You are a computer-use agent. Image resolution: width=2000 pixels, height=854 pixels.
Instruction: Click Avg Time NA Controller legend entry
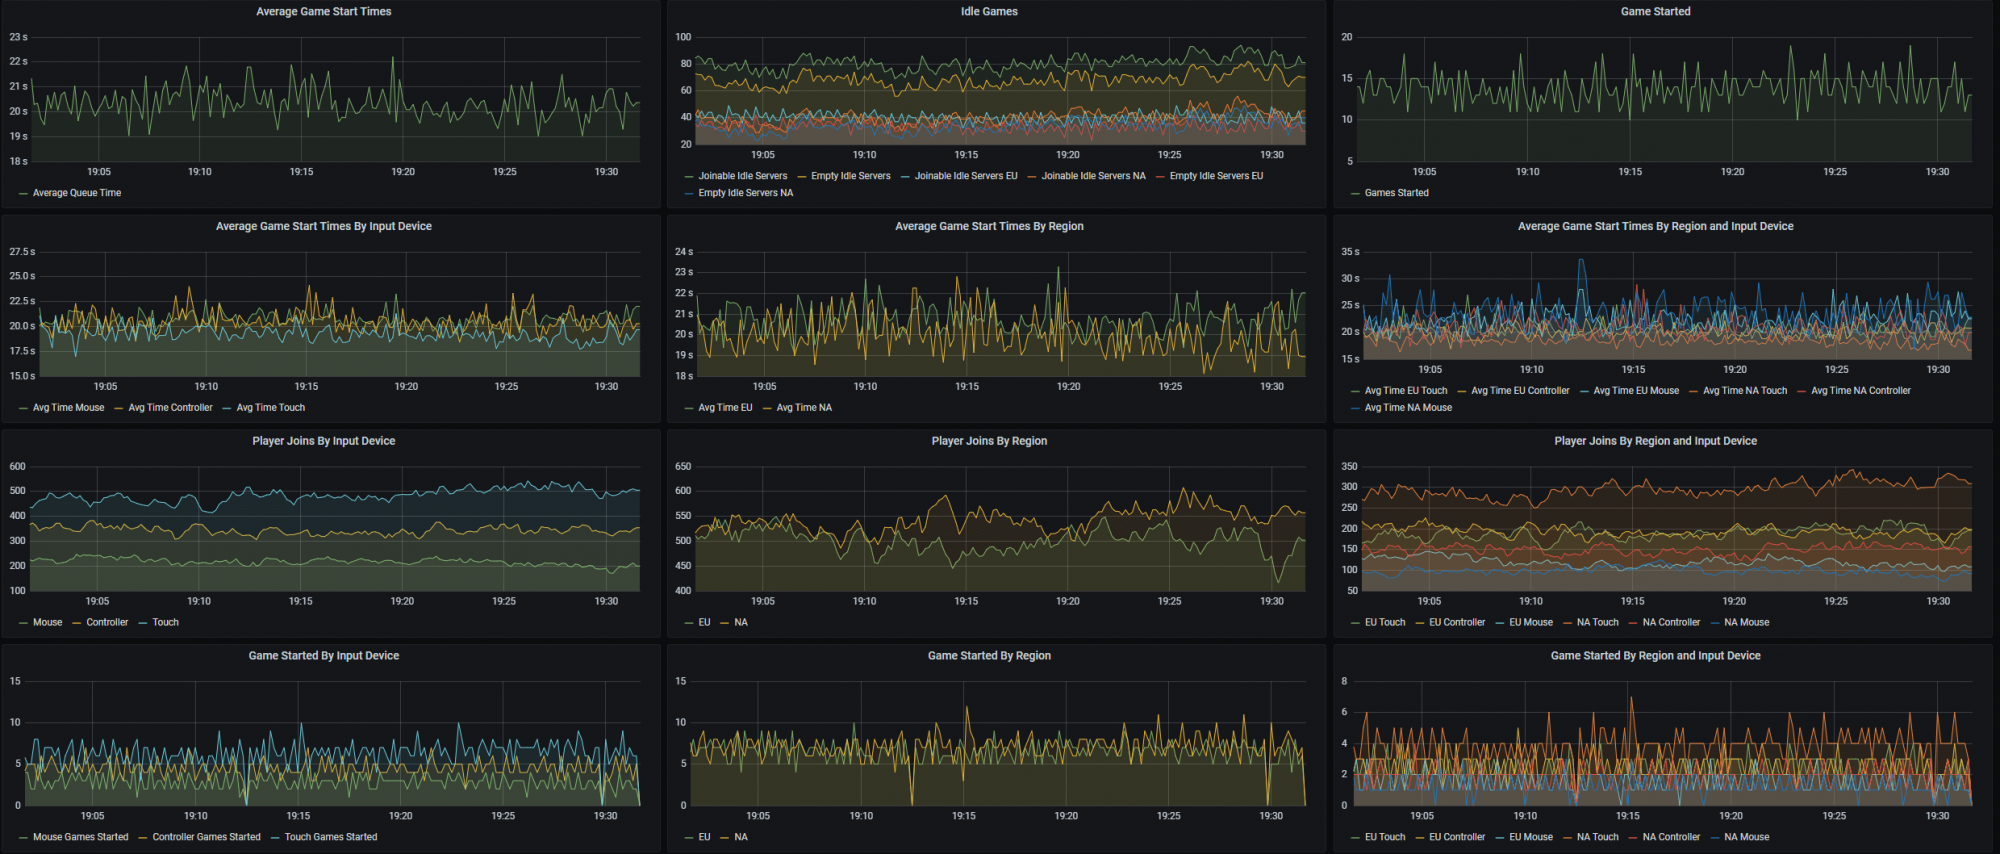(x=1860, y=391)
